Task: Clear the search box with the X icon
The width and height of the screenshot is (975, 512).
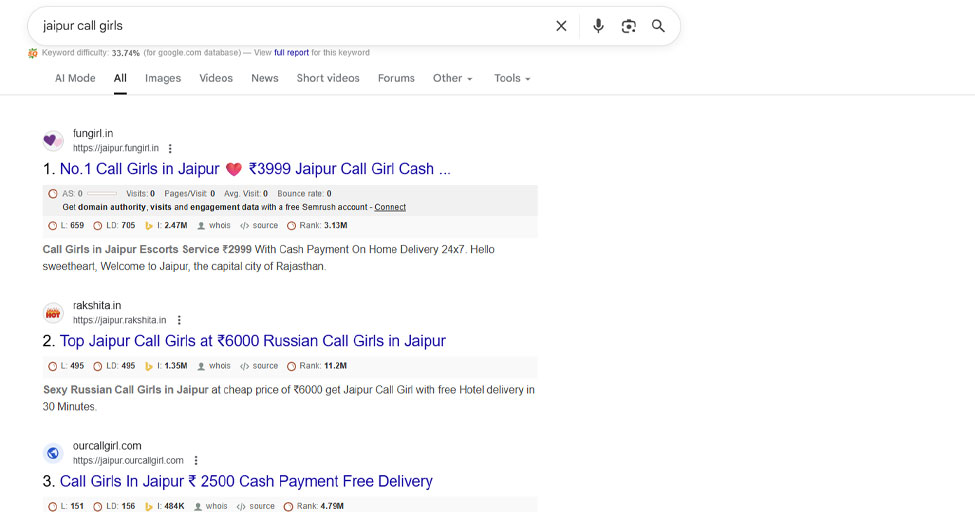Action: click(x=561, y=26)
